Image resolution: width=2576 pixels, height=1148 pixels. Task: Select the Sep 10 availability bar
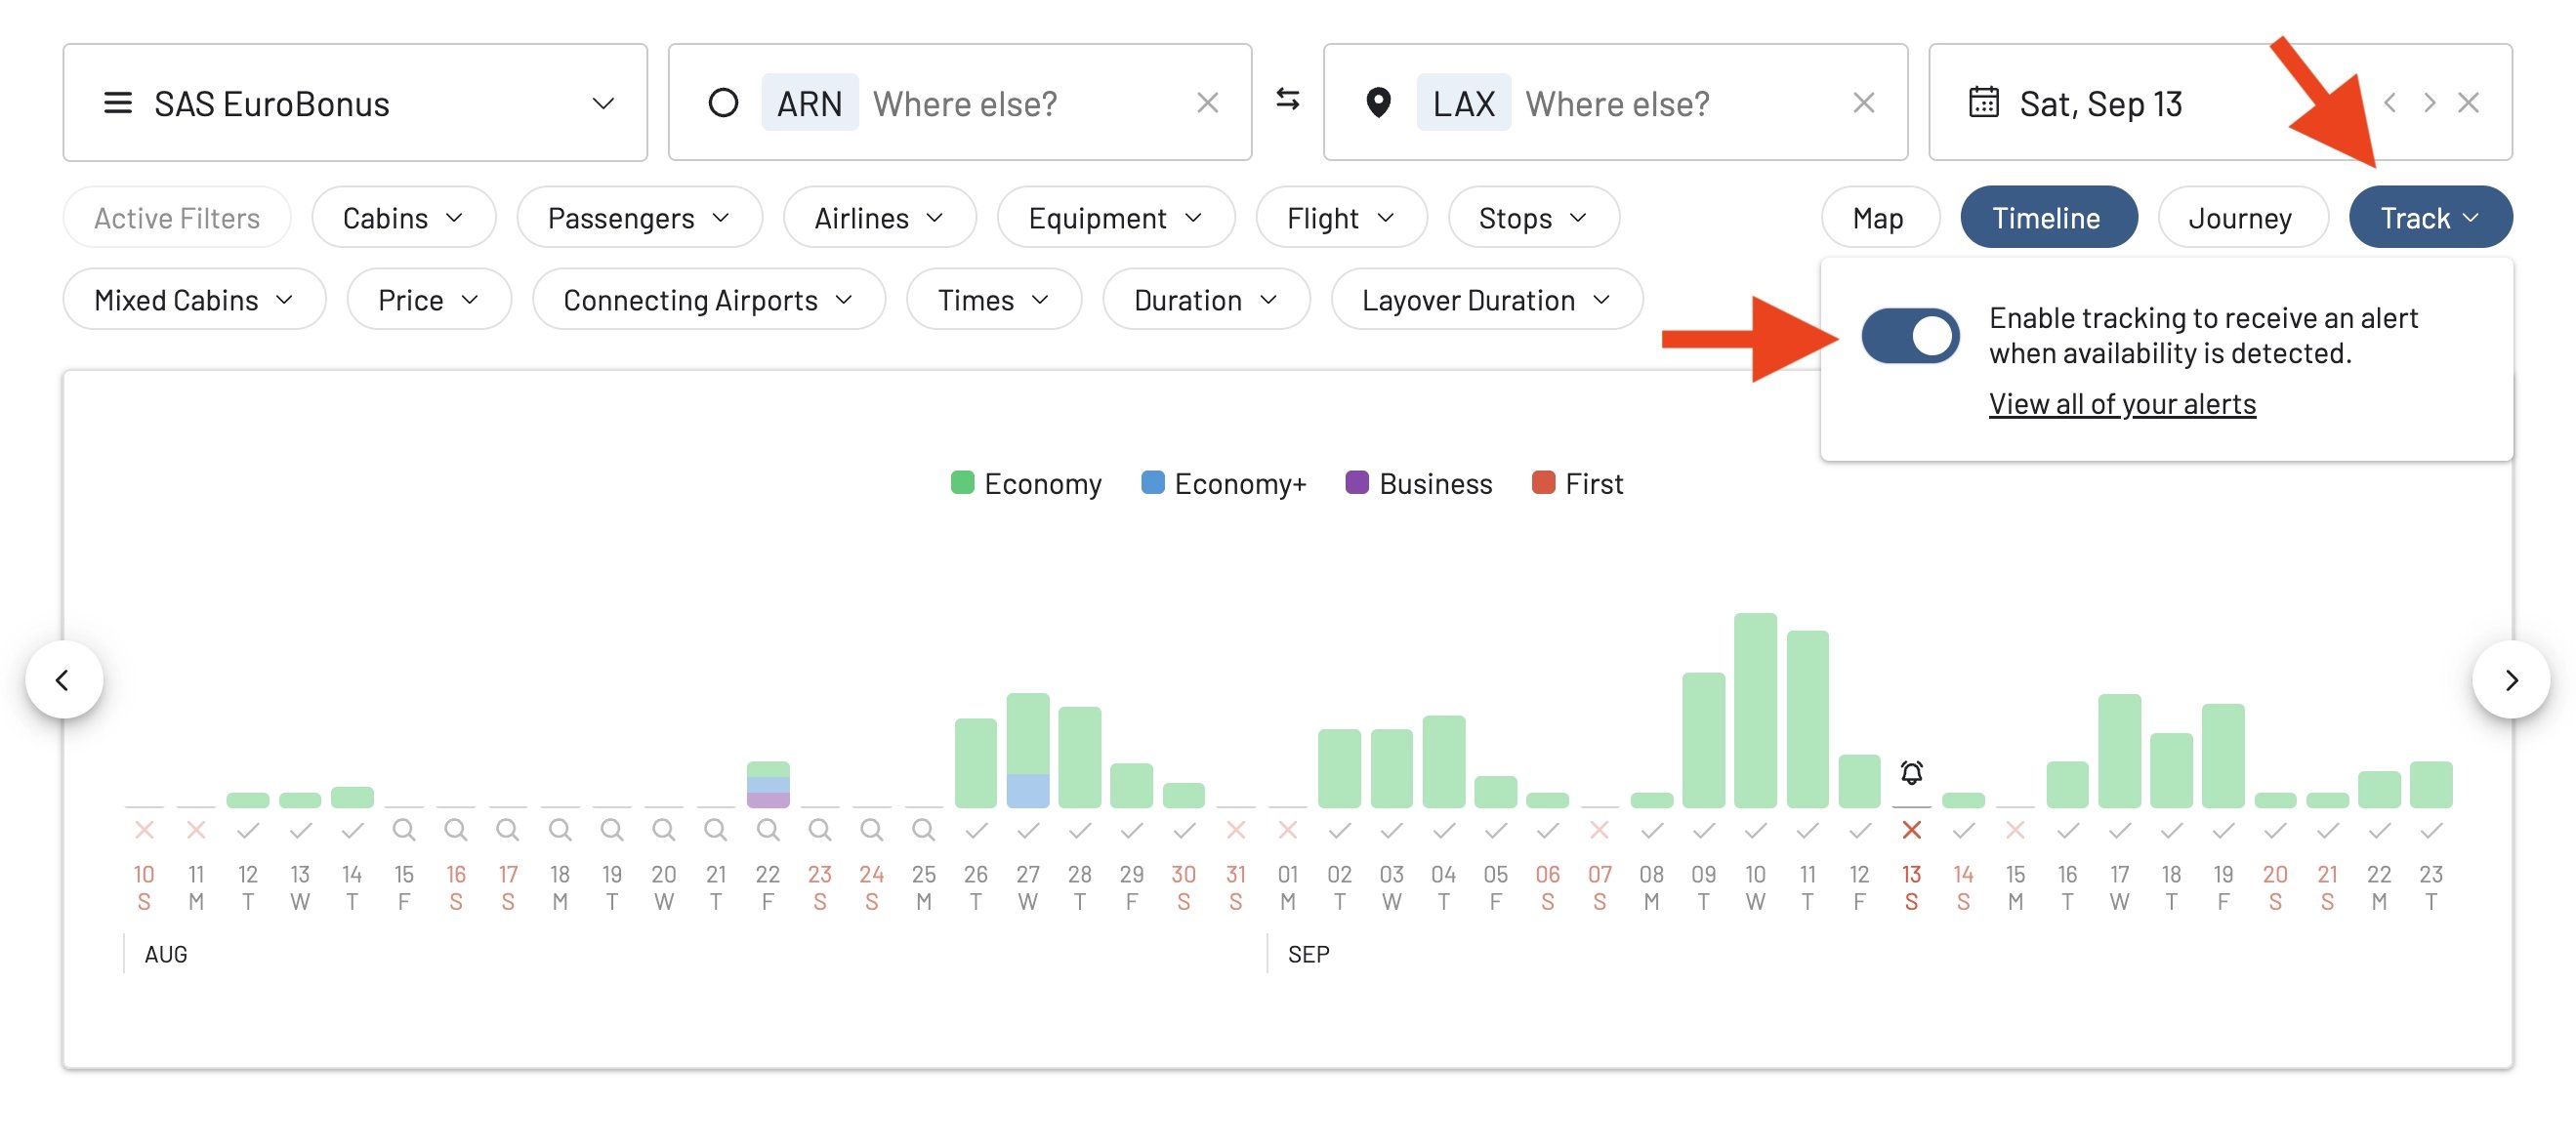click(1754, 711)
